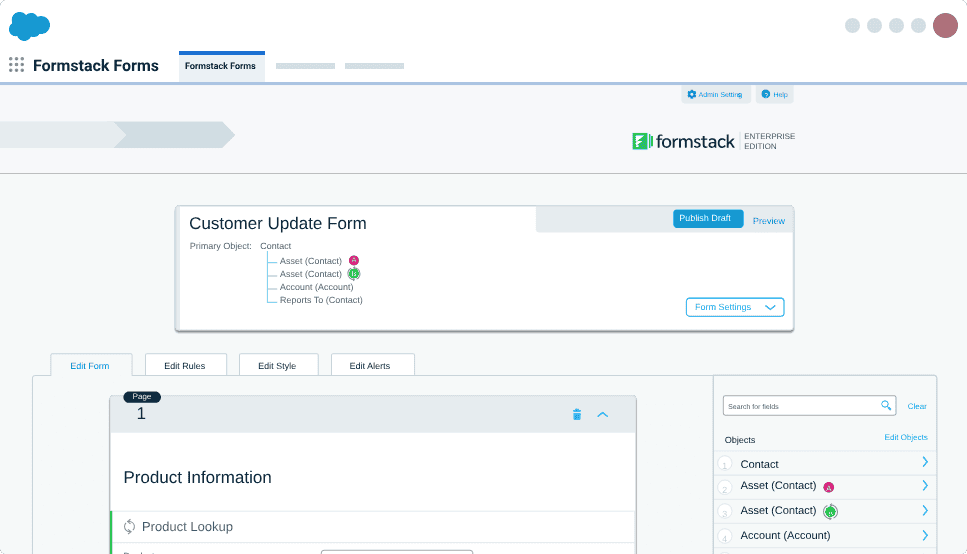Click the Formstack logo

683,141
